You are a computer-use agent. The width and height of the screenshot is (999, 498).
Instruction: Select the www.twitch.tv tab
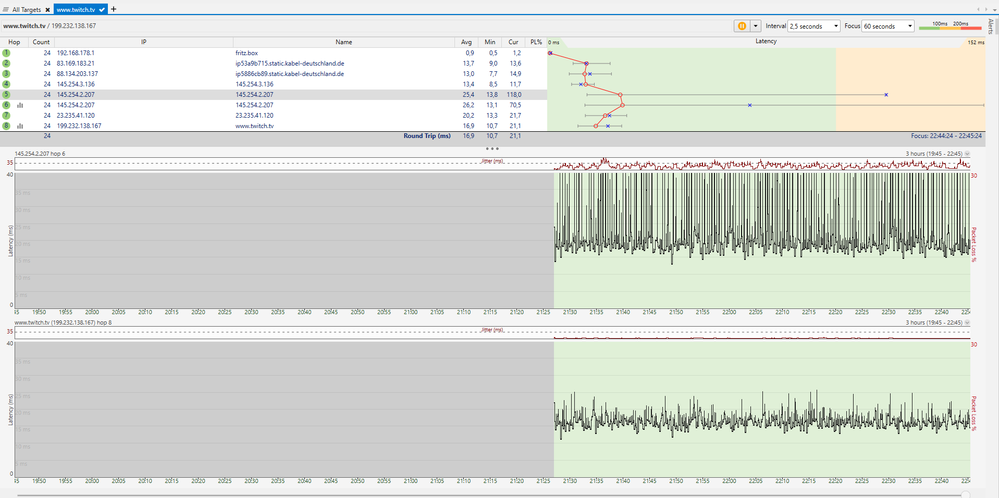(x=76, y=8)
